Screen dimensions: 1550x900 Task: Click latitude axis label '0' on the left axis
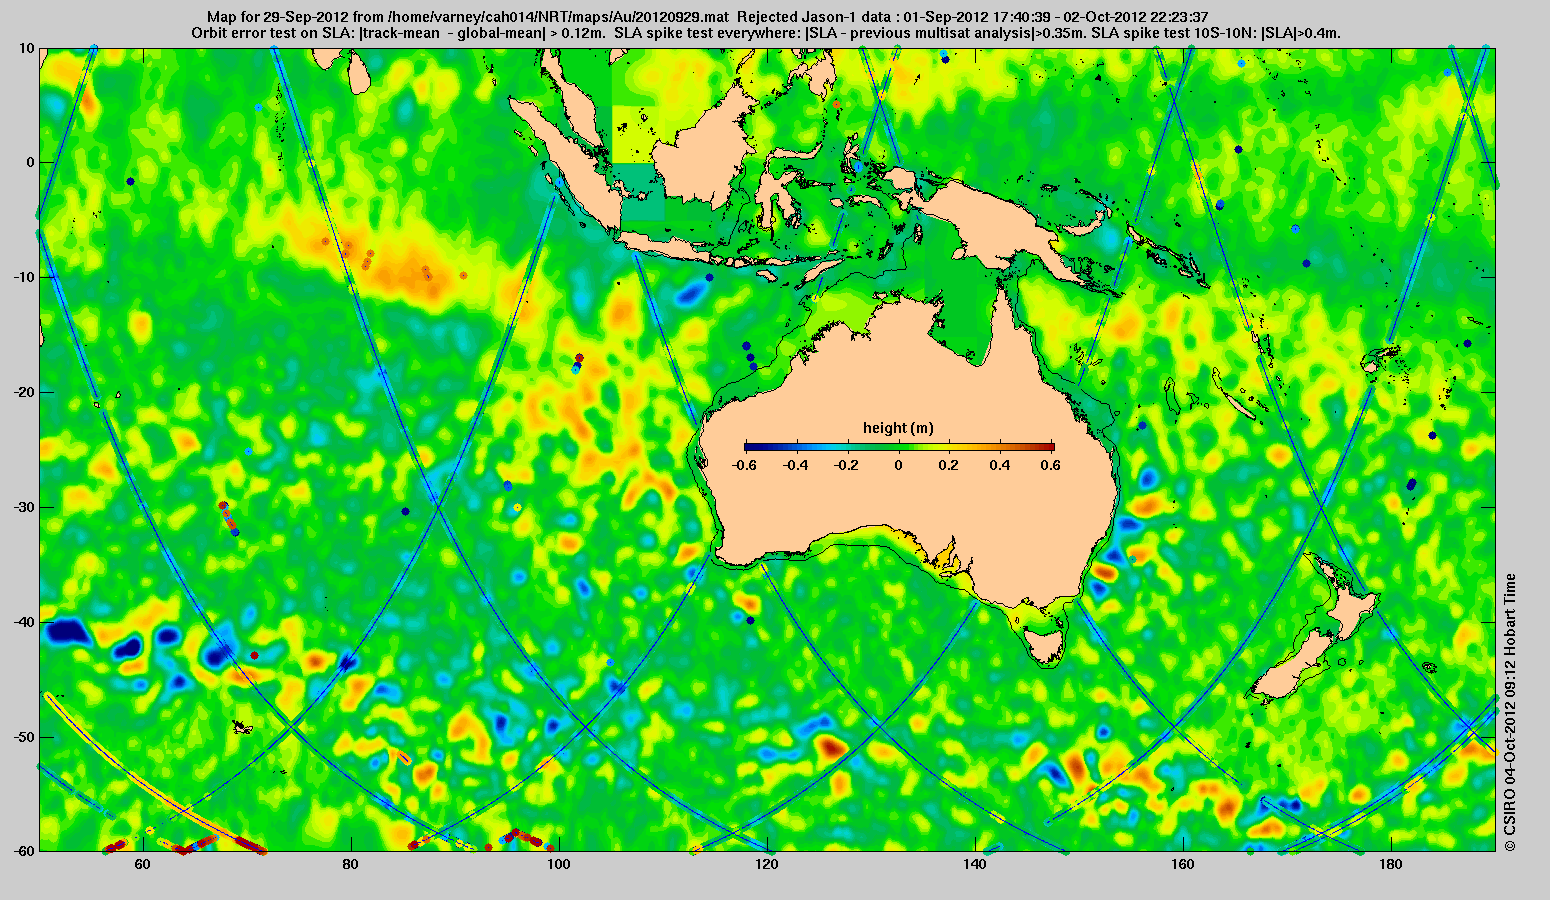click(x=30, y=162)
